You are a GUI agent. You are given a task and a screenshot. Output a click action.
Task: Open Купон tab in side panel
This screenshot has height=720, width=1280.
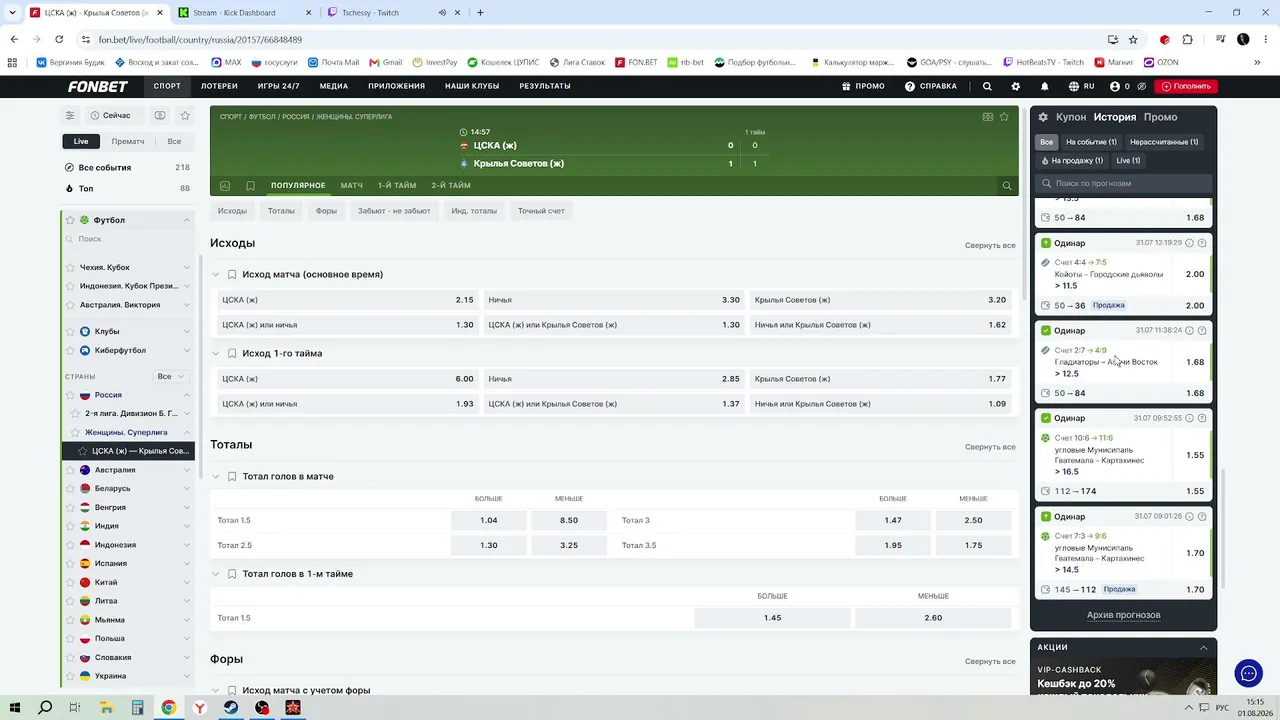pos(1071,117)
